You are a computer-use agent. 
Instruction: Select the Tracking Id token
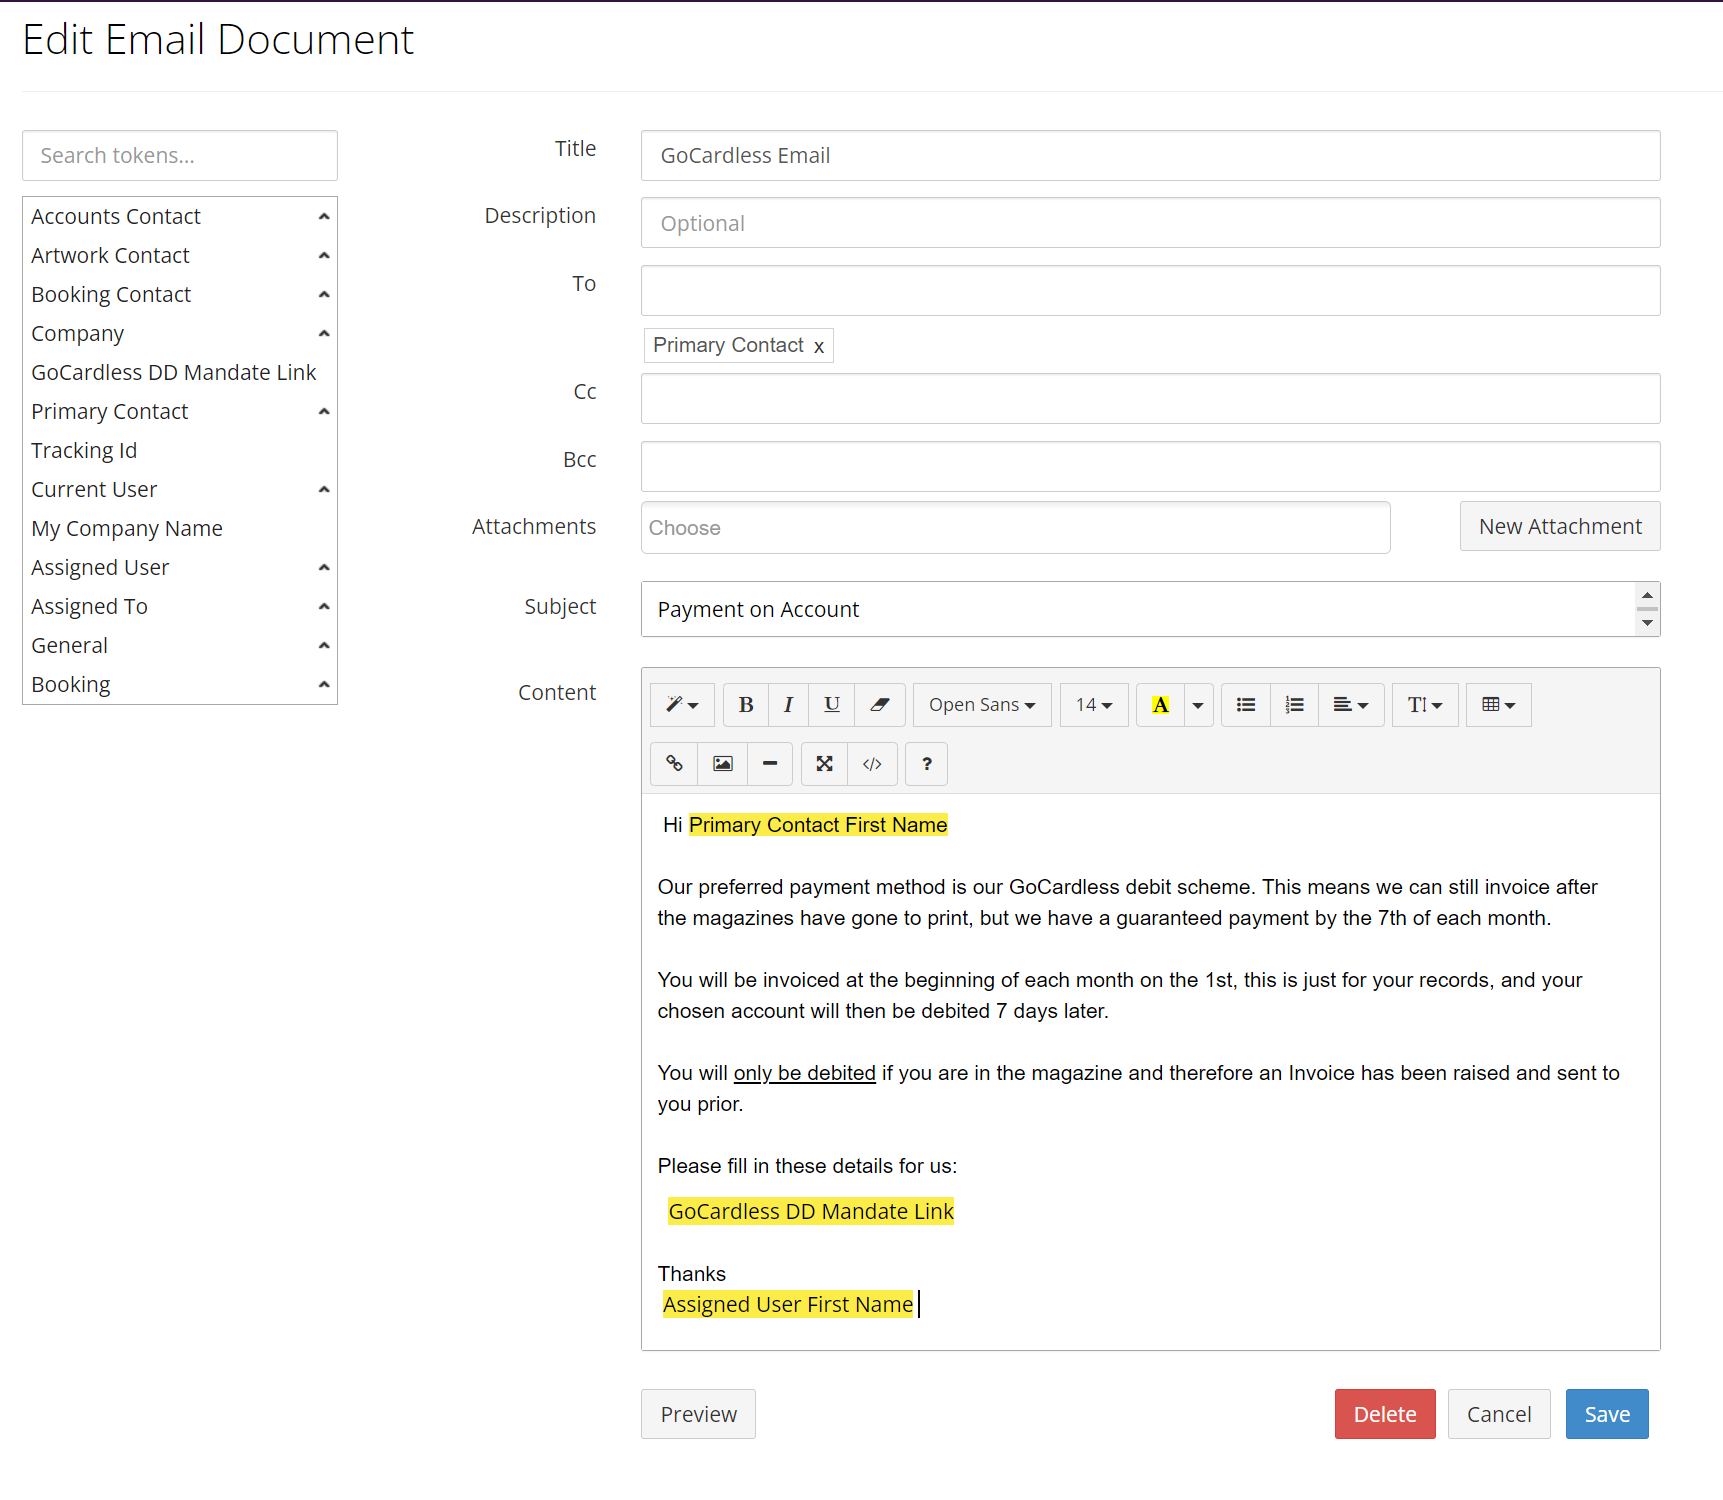84,450
